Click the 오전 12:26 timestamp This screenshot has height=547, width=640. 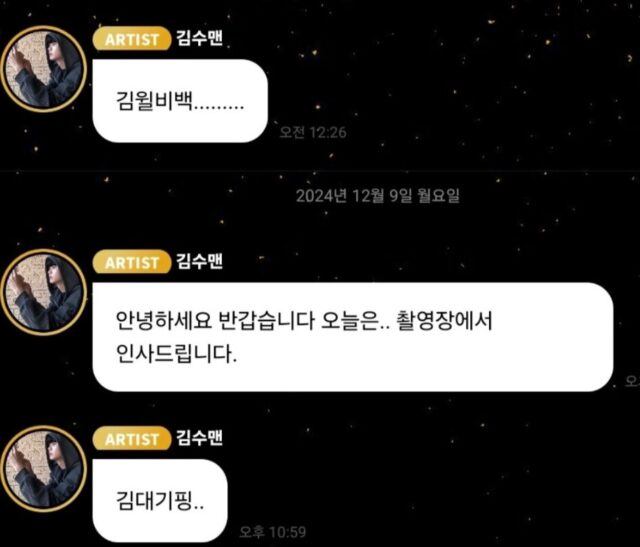(313, 132)
